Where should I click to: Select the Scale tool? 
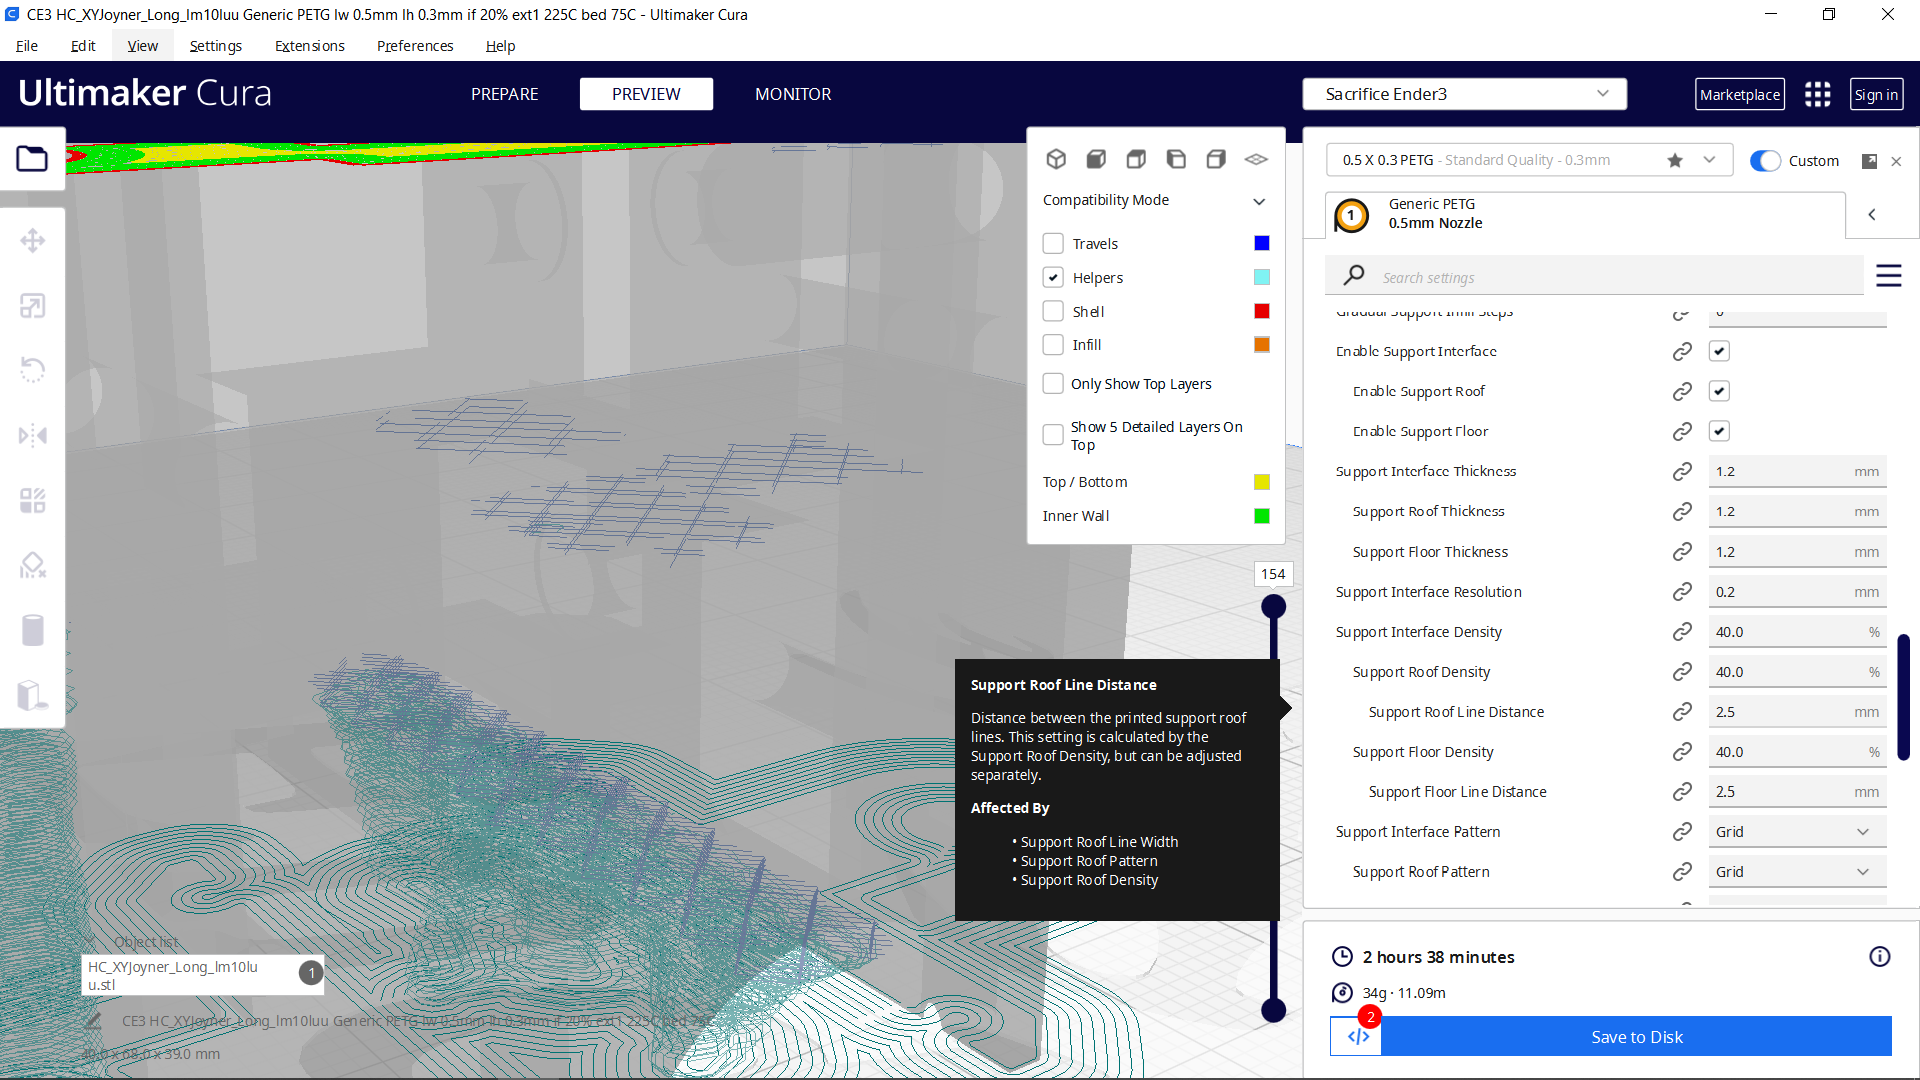point(33,305)
